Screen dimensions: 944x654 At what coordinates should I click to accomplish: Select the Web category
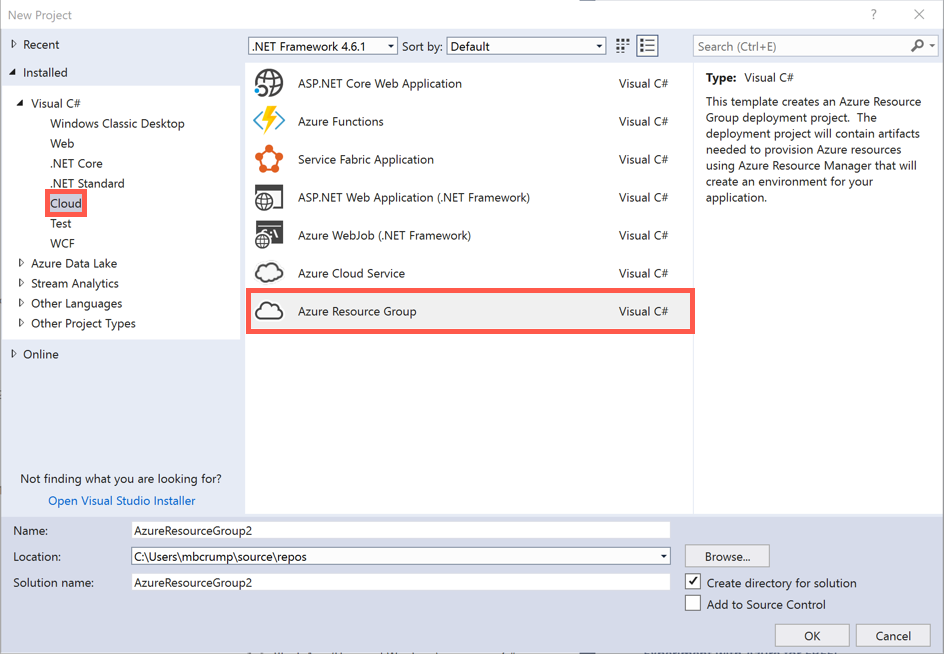[62, 143]
